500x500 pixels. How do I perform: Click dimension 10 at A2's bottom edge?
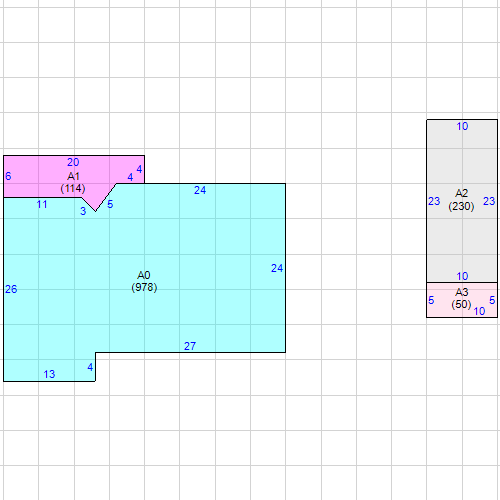(462, 276)
